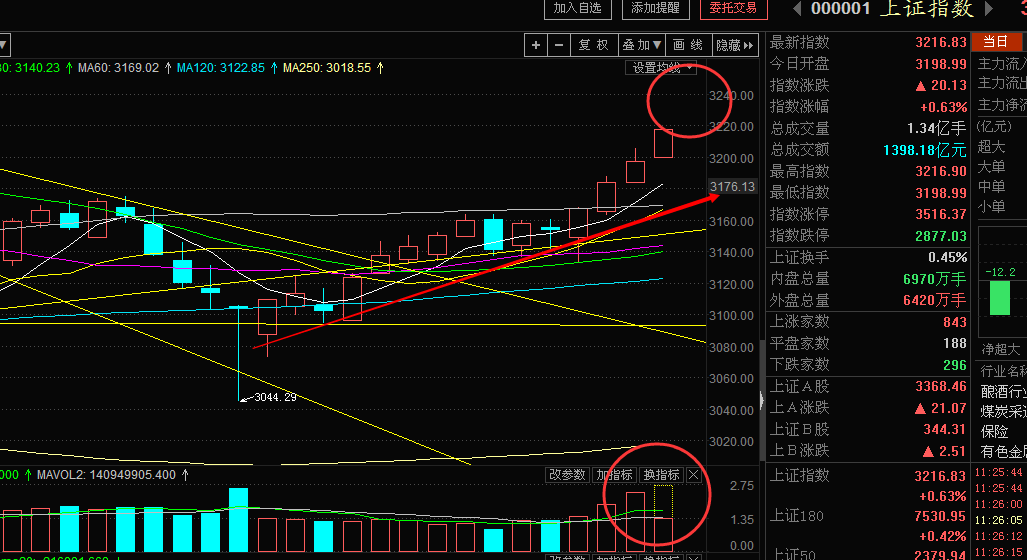
Task: Select 上证A股 value 3368.46
Action: coord(941,386)
